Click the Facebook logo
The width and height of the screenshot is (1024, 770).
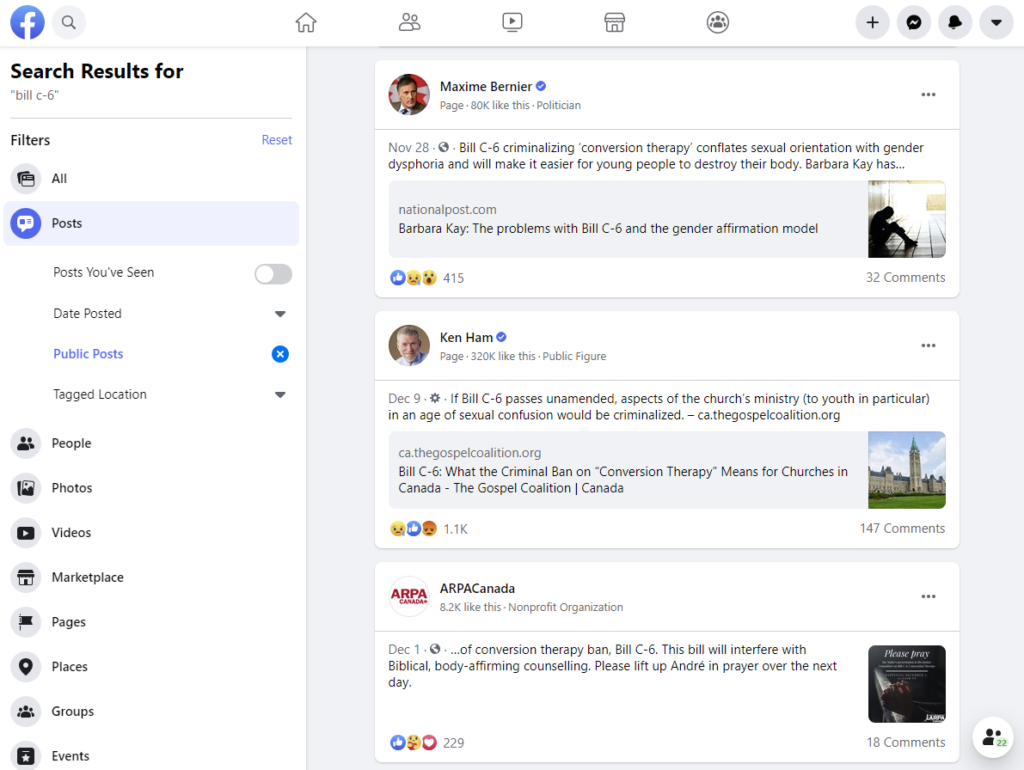[x=27, y=22]
